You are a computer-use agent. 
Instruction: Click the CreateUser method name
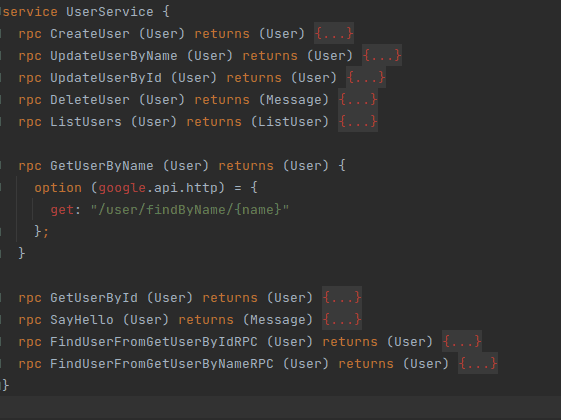pyautogui.click(x=90, y=34)
